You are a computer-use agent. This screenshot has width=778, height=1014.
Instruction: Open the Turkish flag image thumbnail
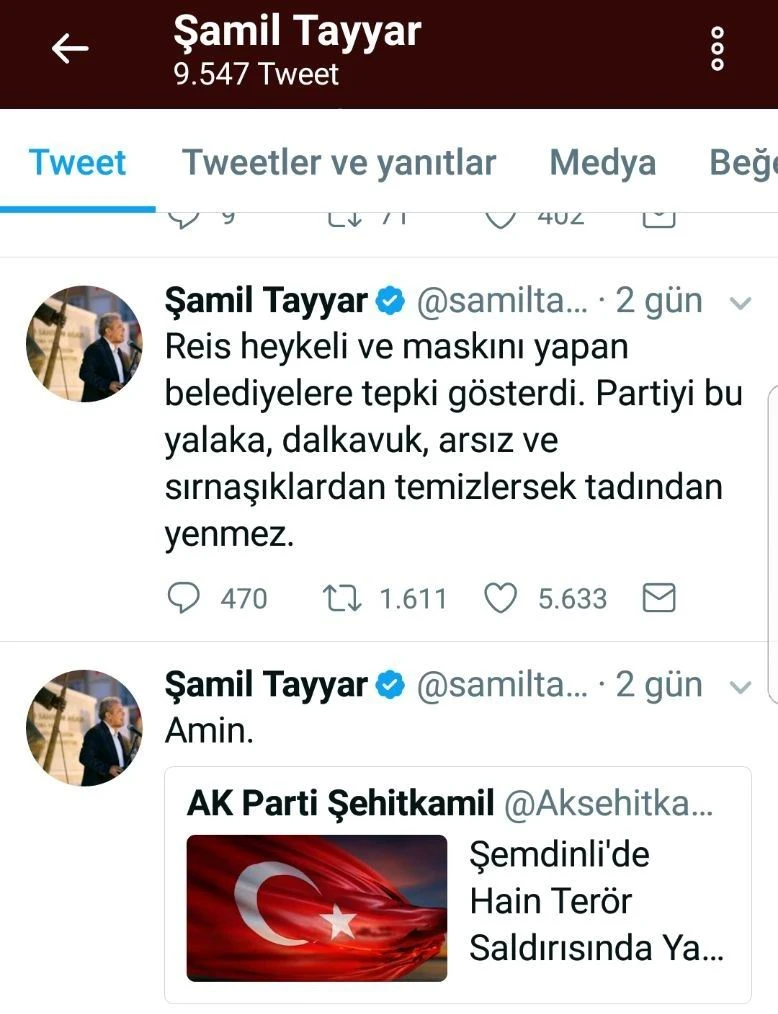coord(316,907)
